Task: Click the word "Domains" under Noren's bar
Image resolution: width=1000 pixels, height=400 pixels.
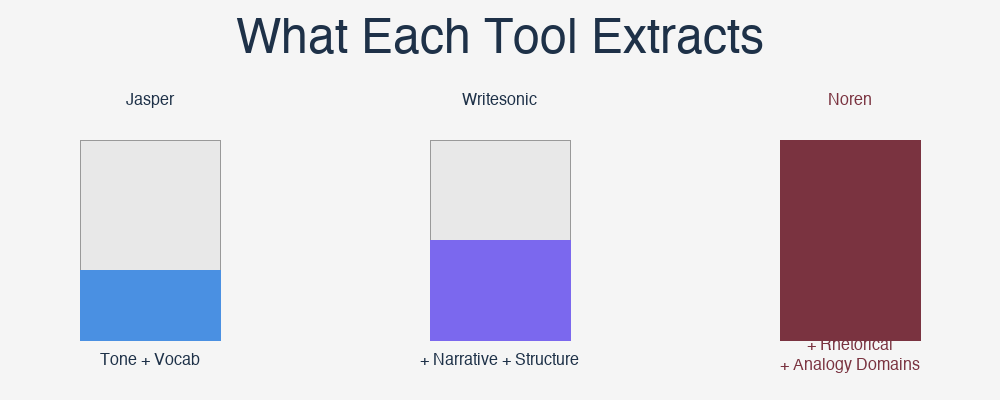Action: point(889,365)
